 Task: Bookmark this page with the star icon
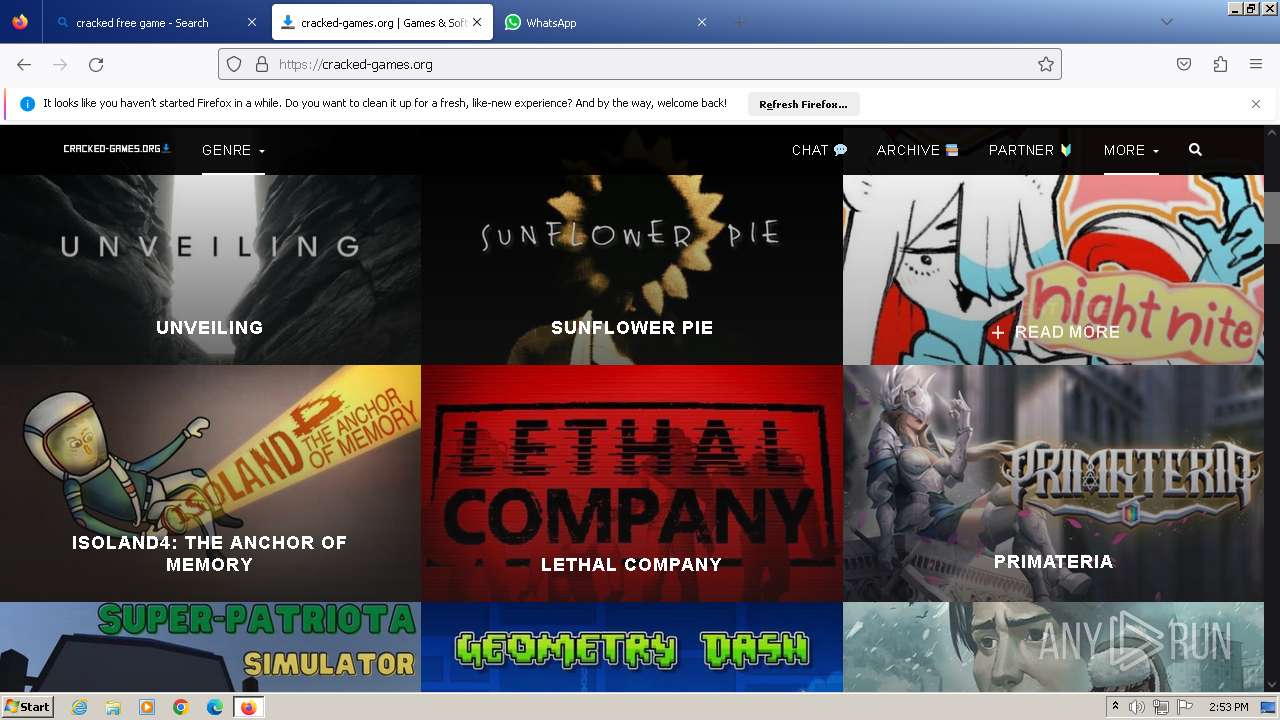click(x=1046, y=64)
